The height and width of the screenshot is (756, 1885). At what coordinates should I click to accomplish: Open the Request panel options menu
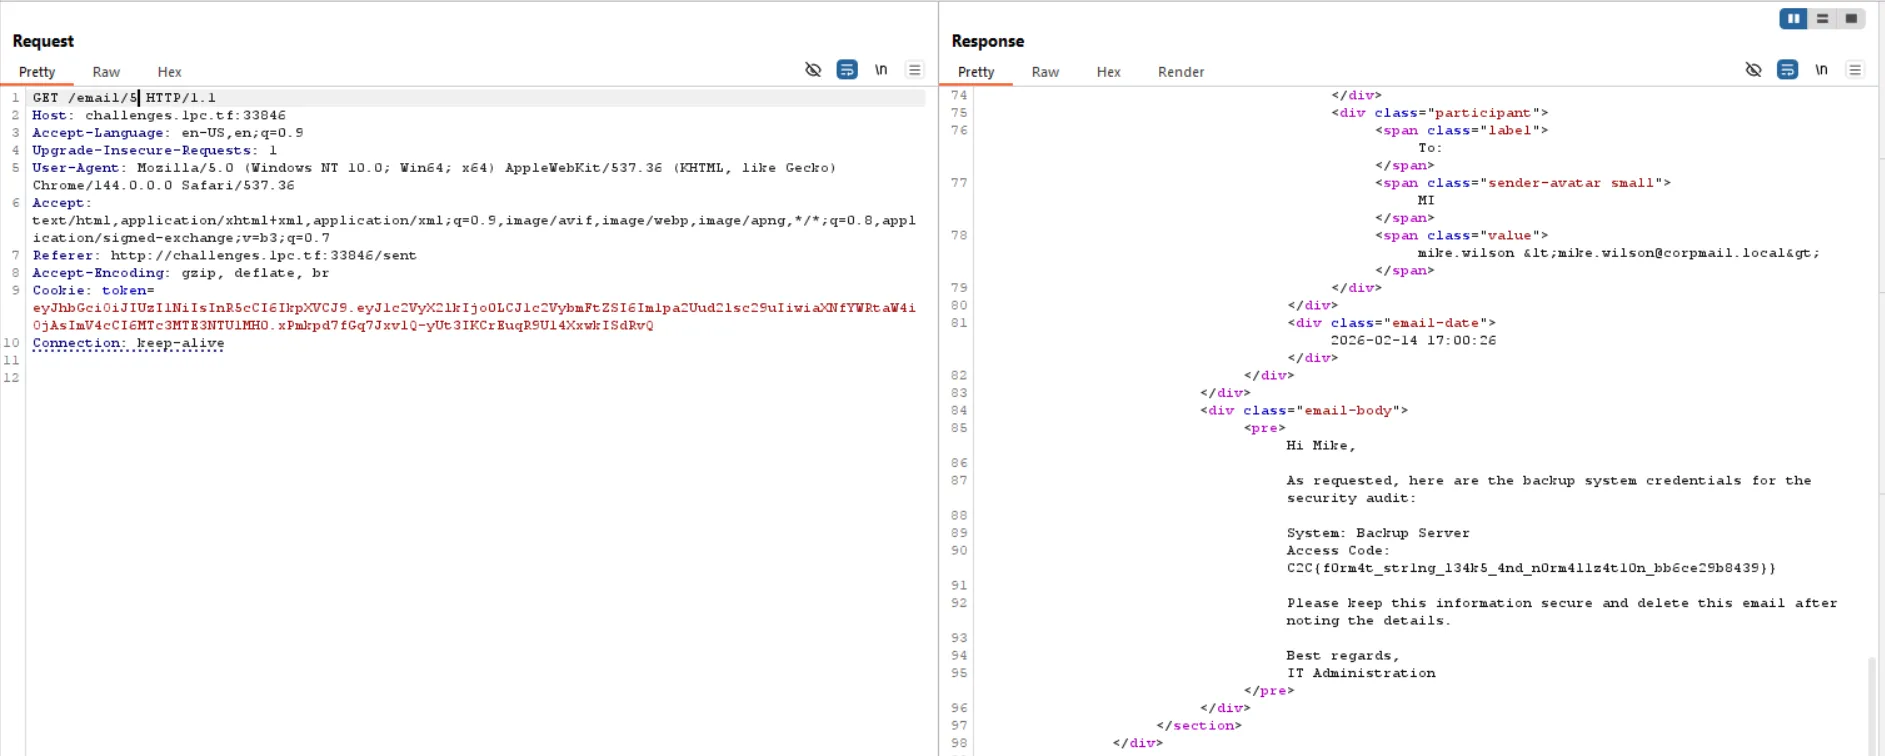914,70
